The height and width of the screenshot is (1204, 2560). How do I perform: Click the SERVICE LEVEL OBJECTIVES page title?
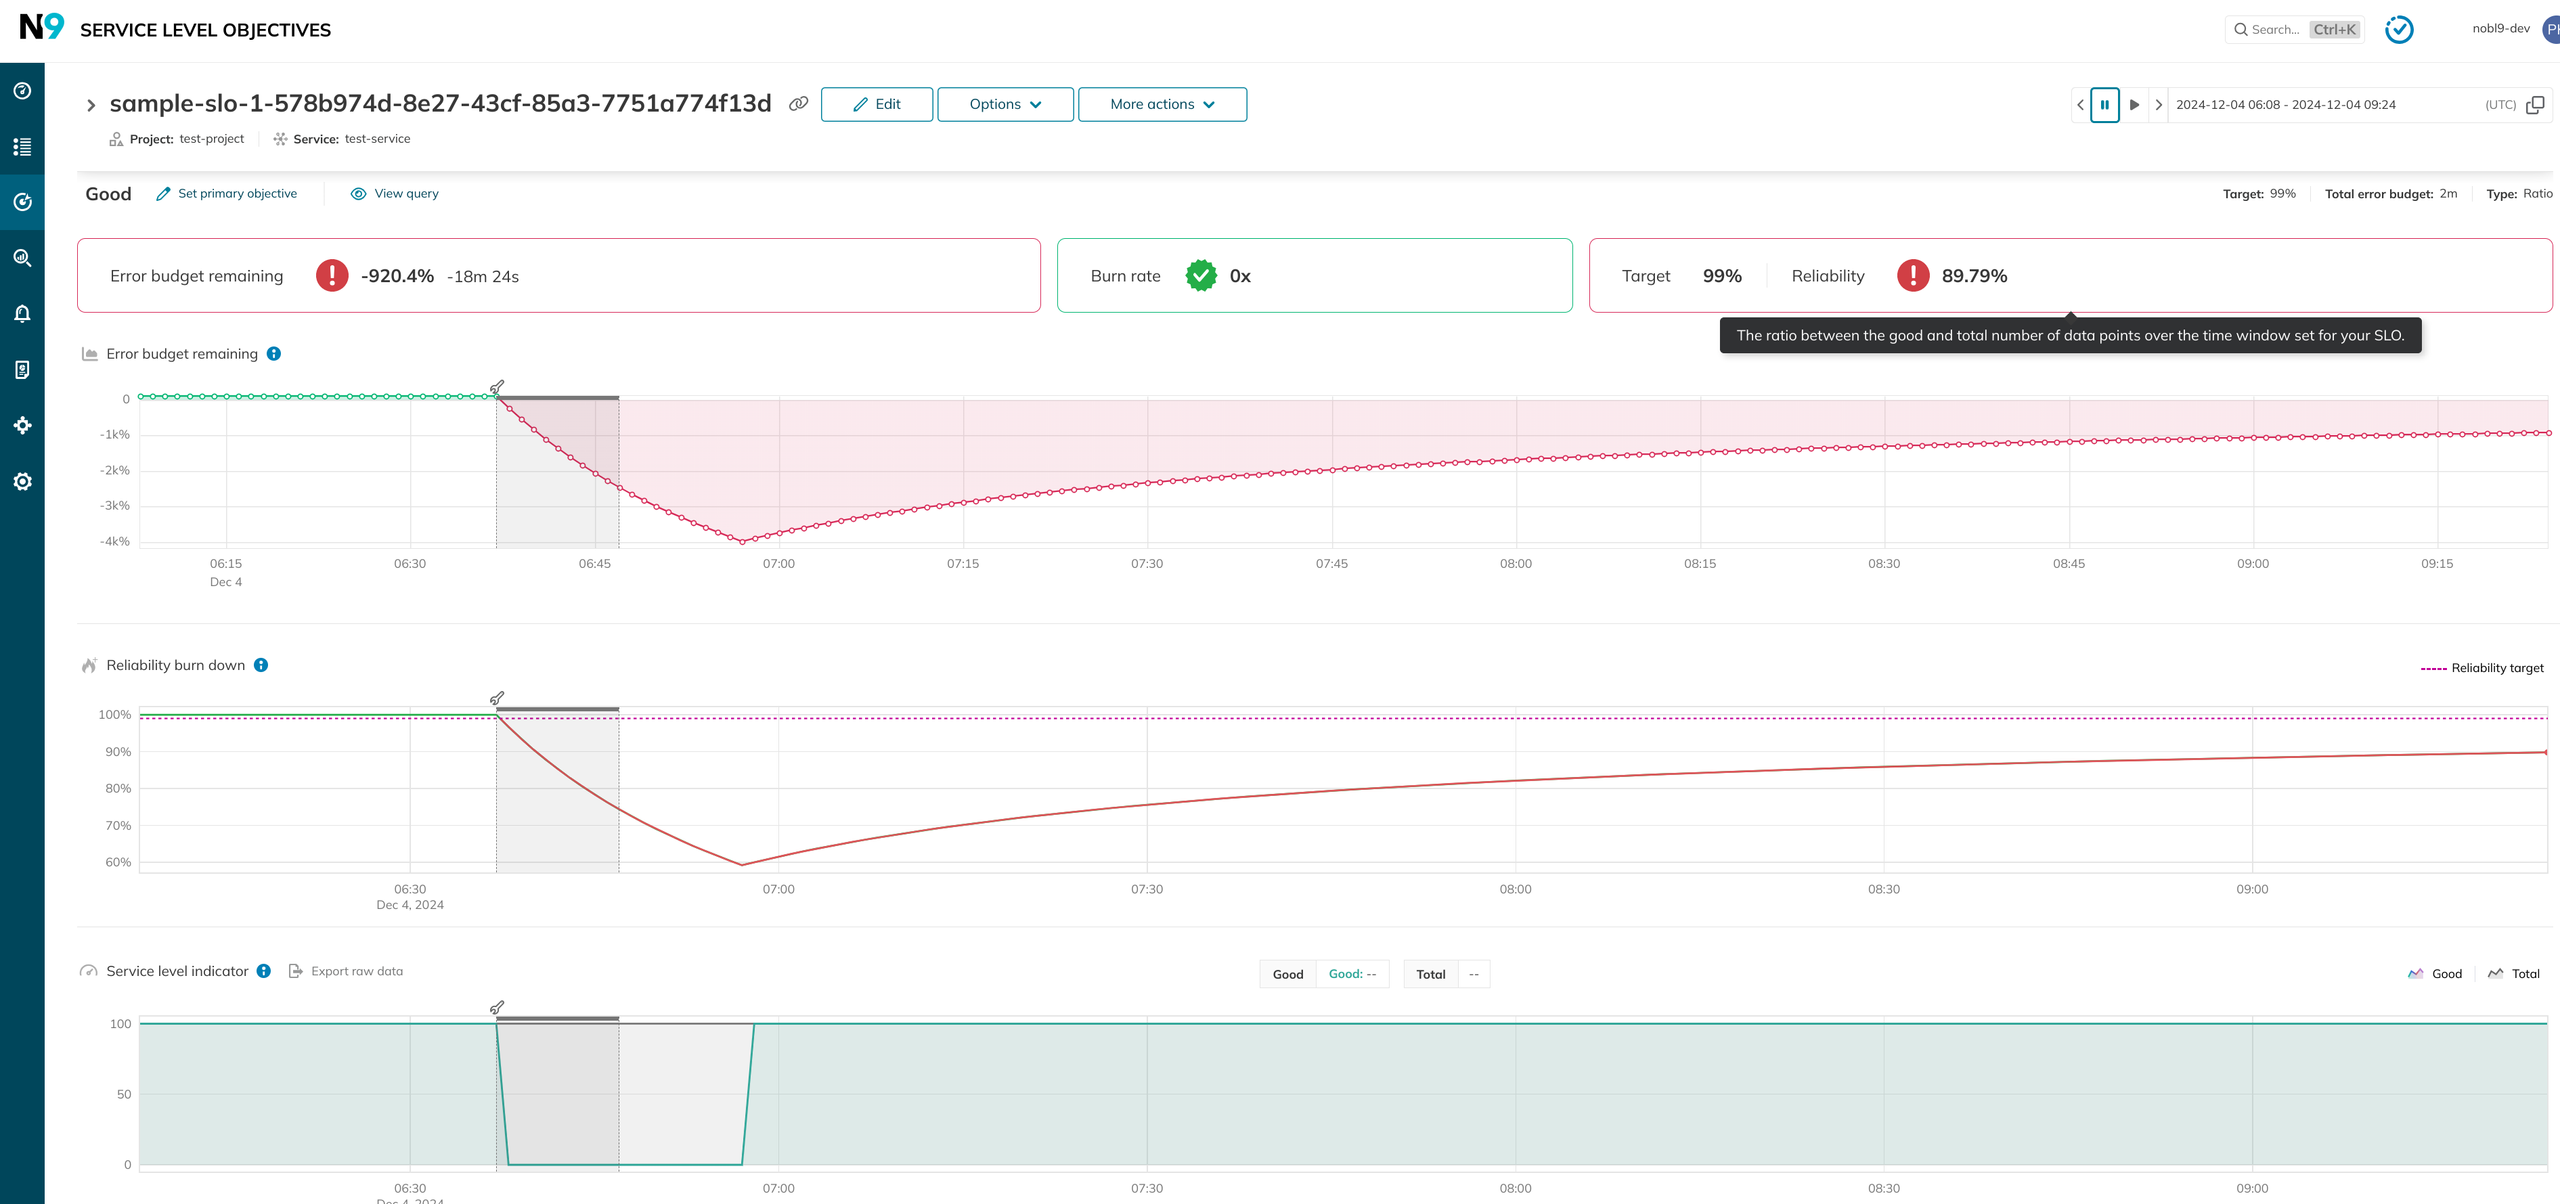[x=205, y=30]
